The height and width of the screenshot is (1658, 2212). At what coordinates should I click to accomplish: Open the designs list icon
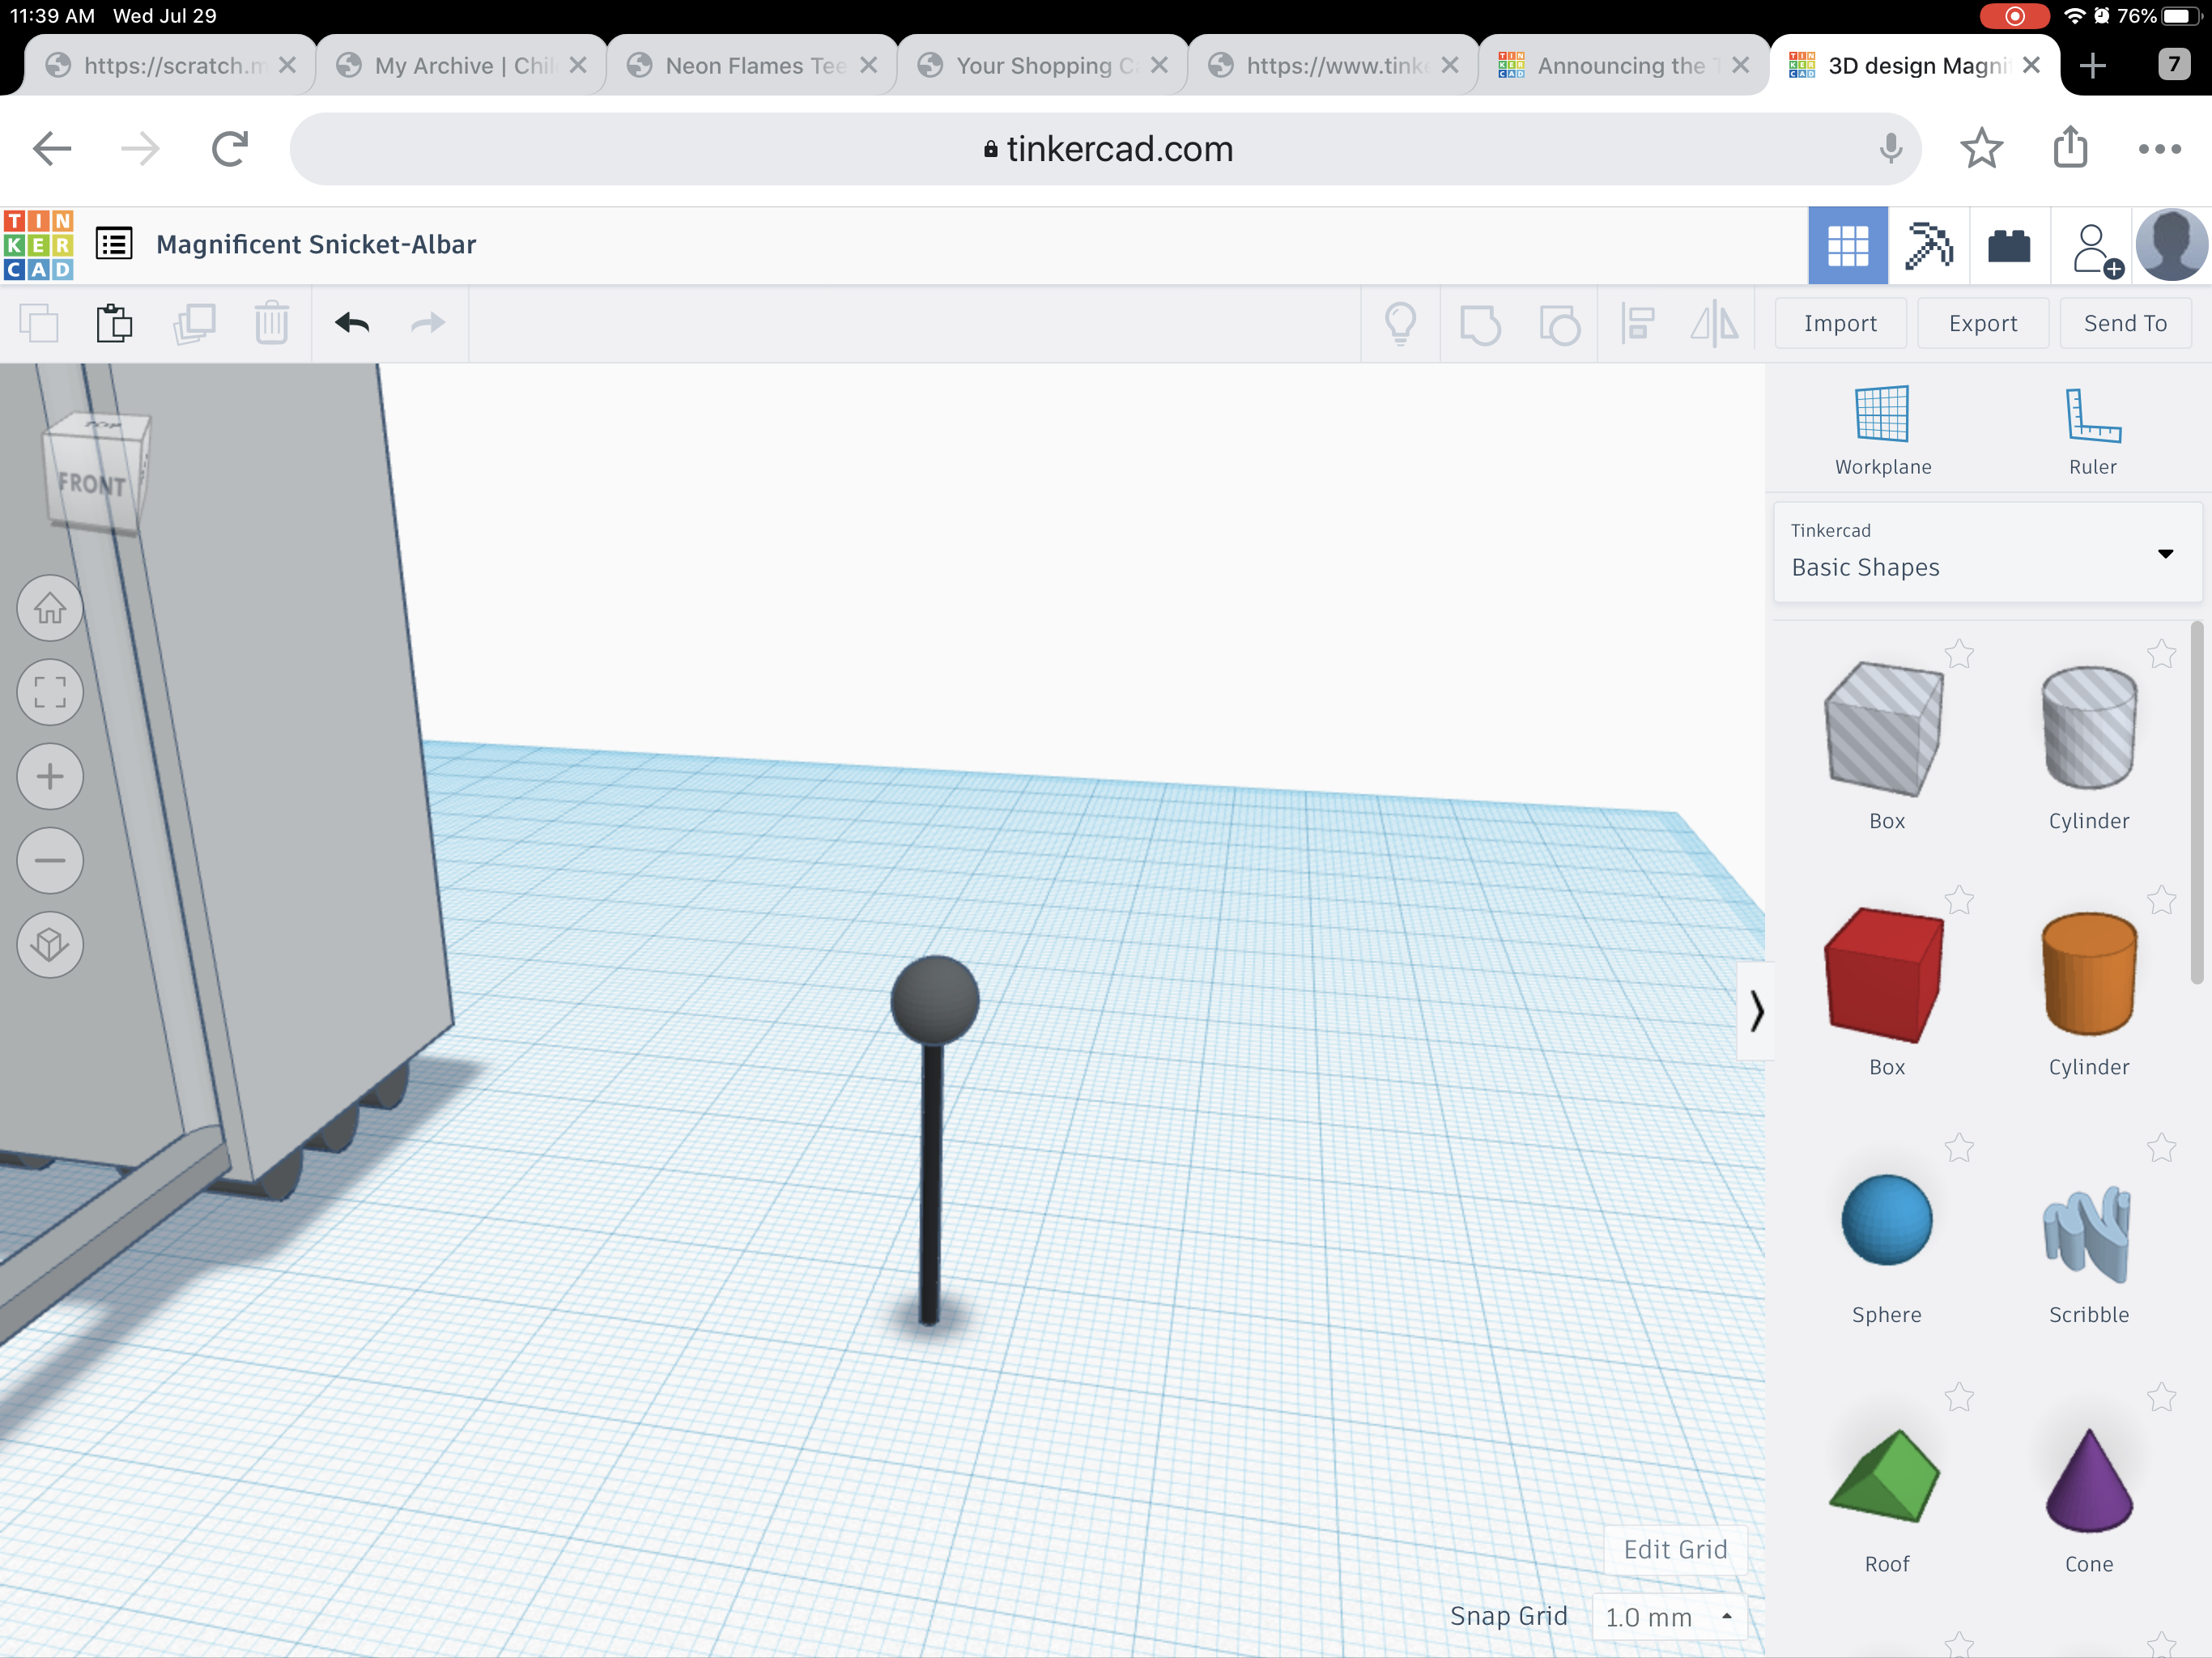tap(114, 244)
